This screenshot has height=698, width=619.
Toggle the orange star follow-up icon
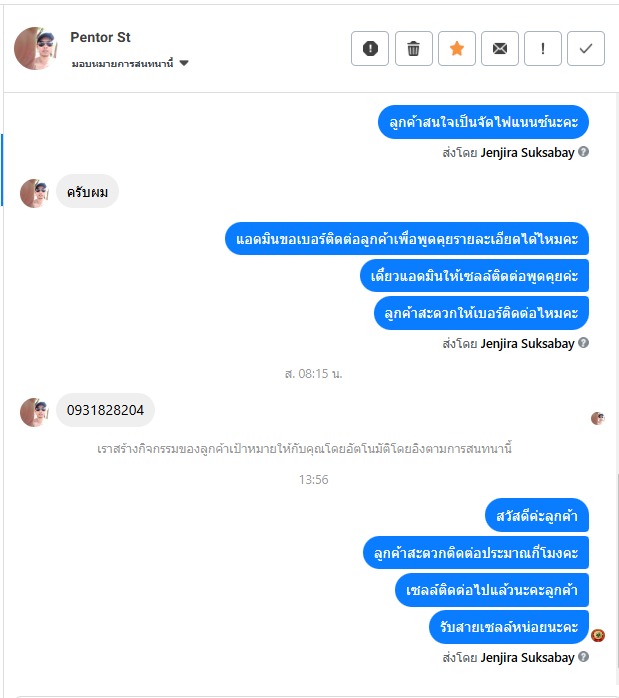pyautogui.click(x=457, y=48)
